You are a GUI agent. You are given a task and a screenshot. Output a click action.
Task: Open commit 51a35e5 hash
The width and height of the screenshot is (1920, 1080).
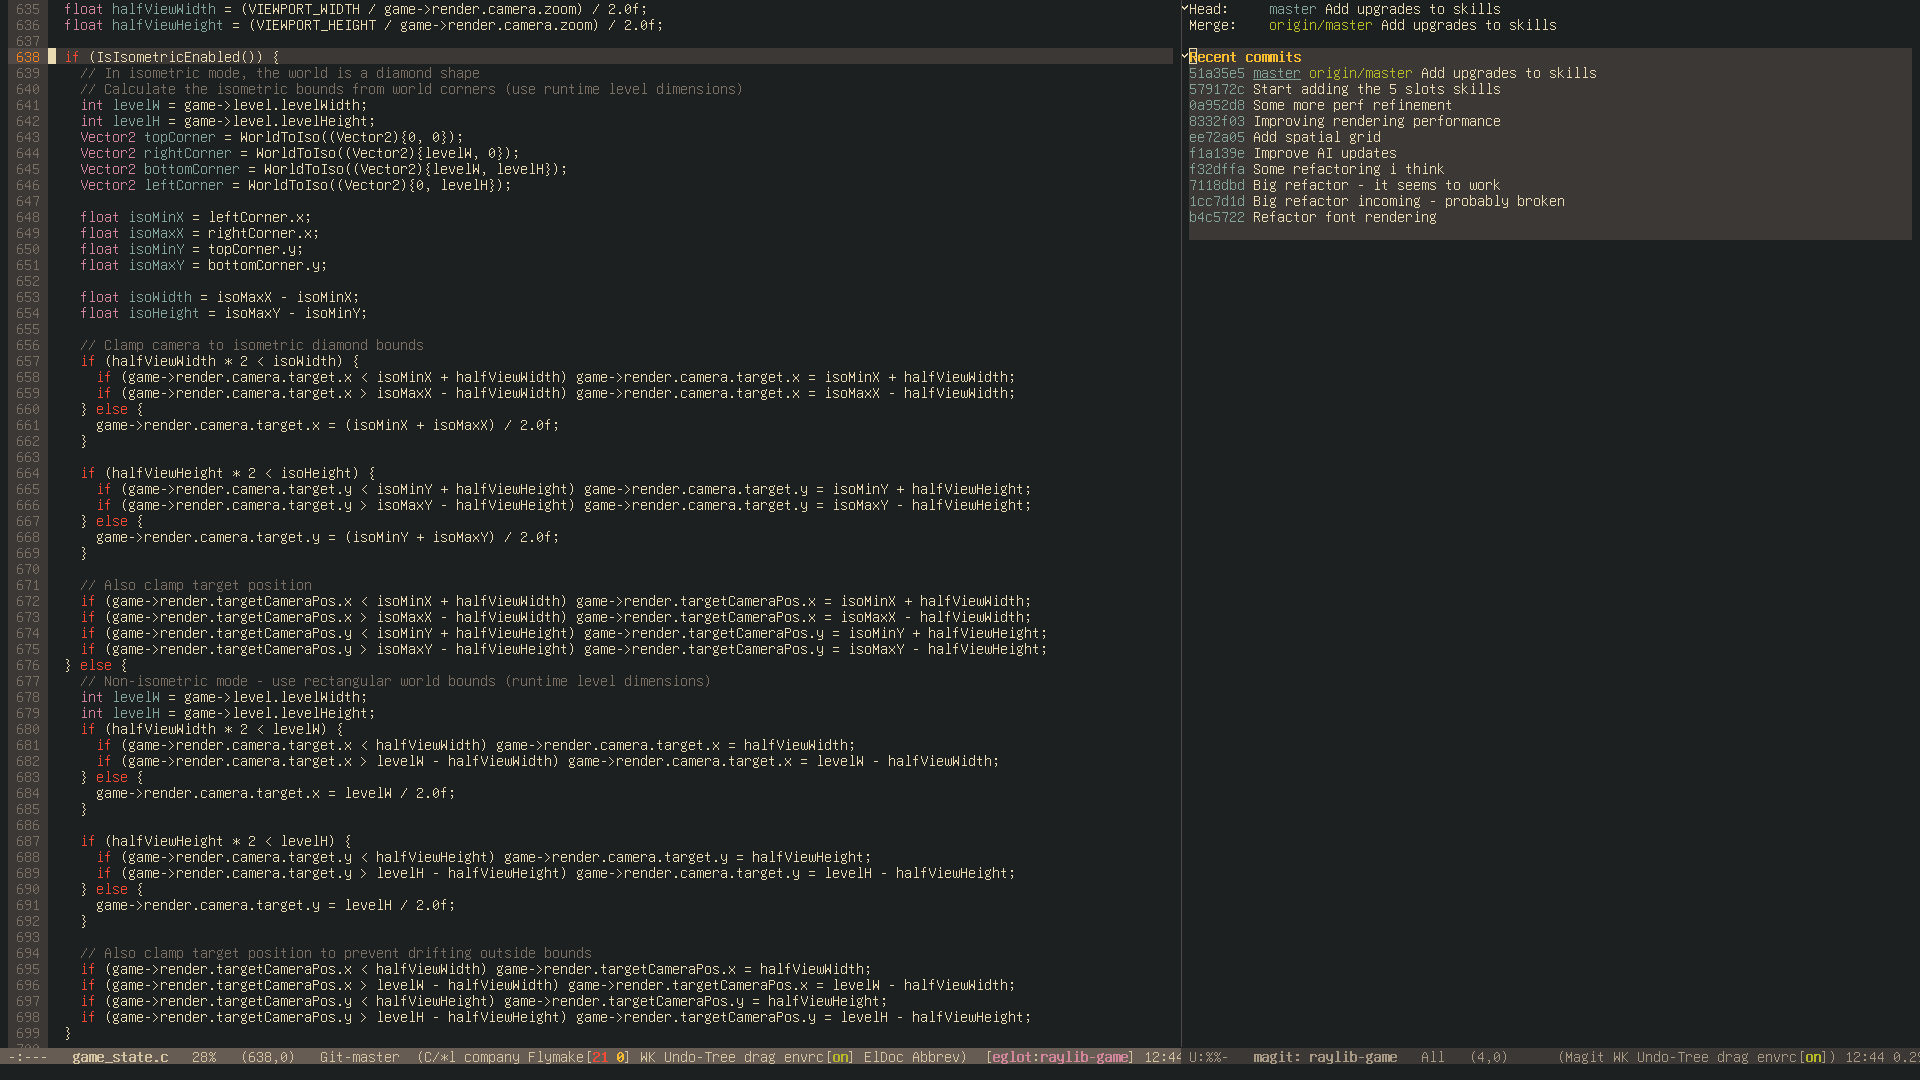tap(1216, 73)
